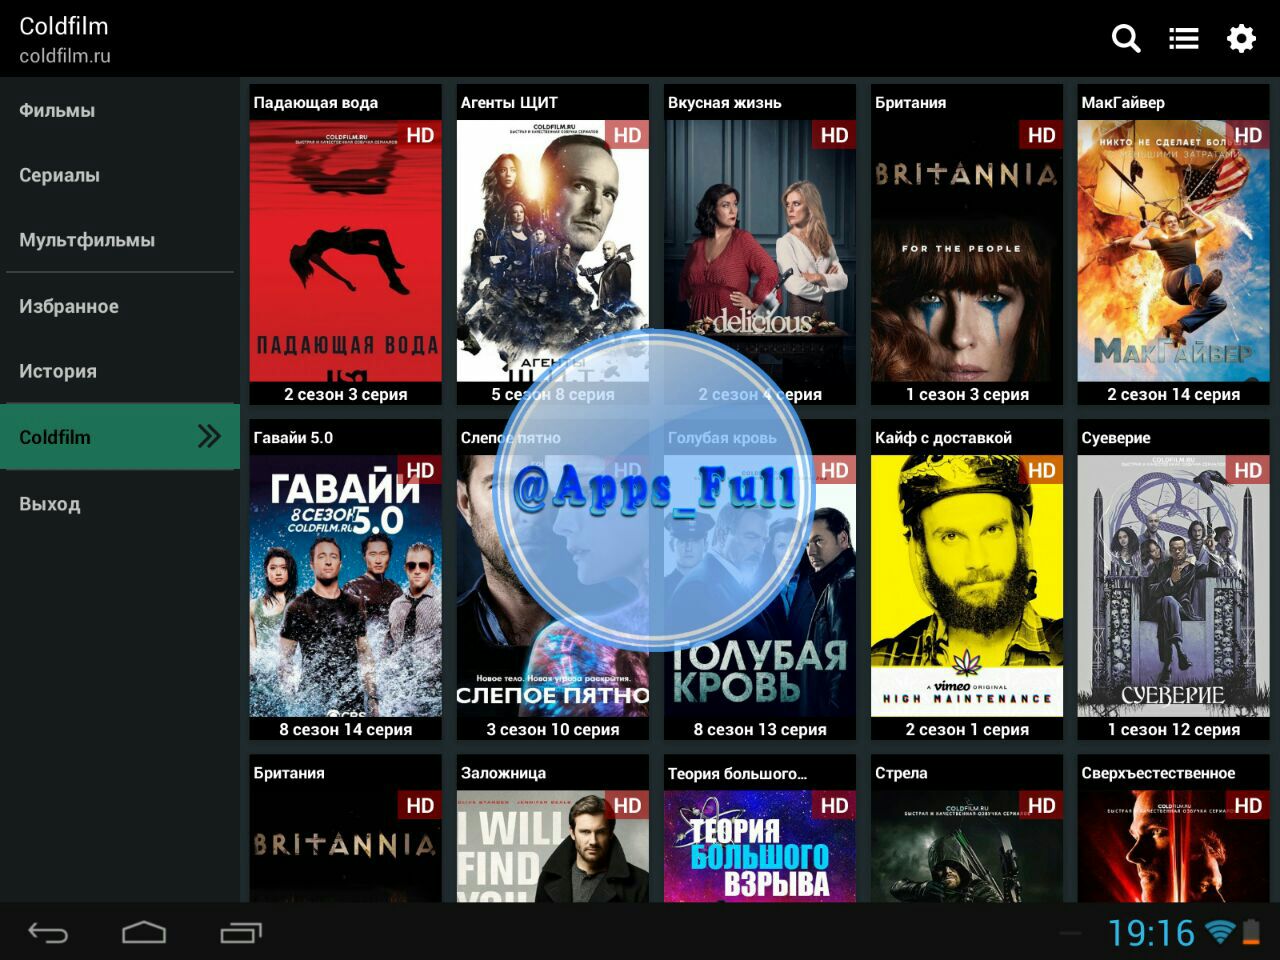Image resolution: width=1280 pixels, height=960 pixels.
Task: Open the Гавайи 5.0 poster
Action: [345, 586]
